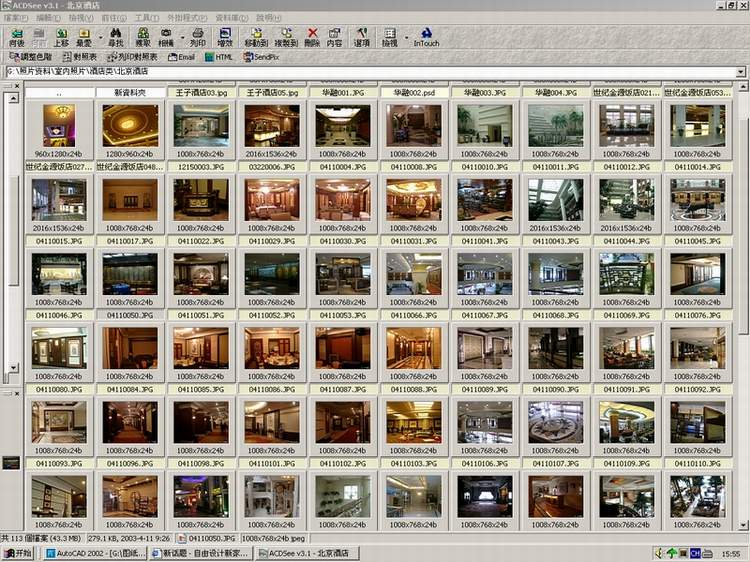Viewport: 750px width, 562px height.
Task: Click the 尋找 binoculars find tool
Action: [116, 37]
